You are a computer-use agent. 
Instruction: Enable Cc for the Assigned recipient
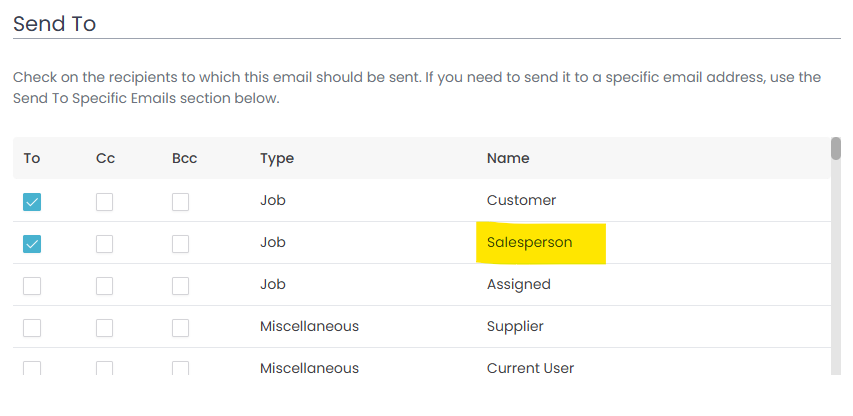pos(104,286)
